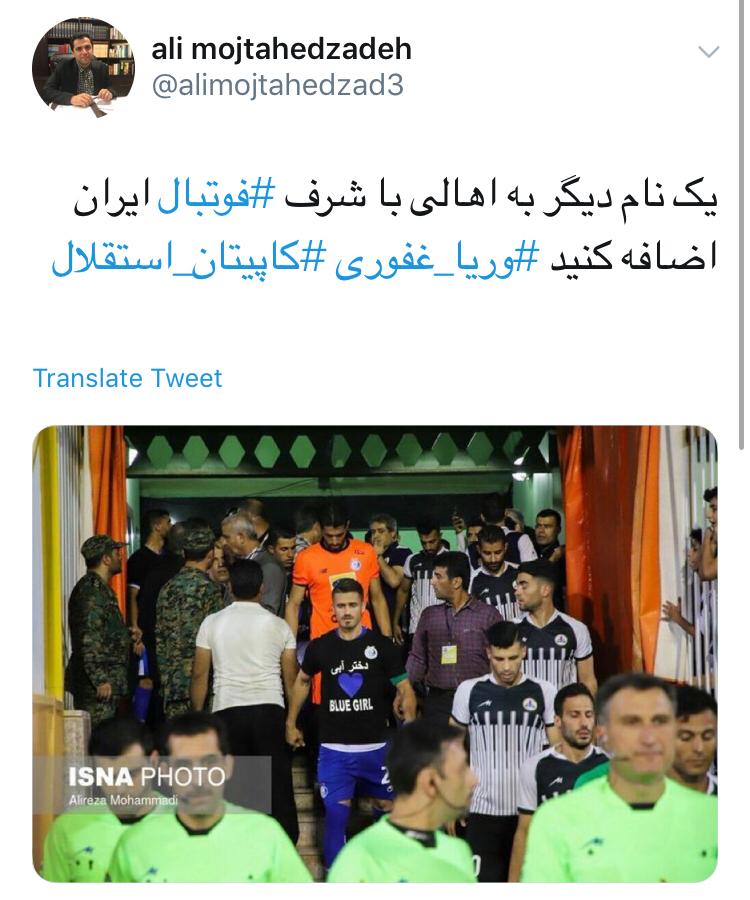Click the Alireza Mohammadi photo credit

coord(123,800)
